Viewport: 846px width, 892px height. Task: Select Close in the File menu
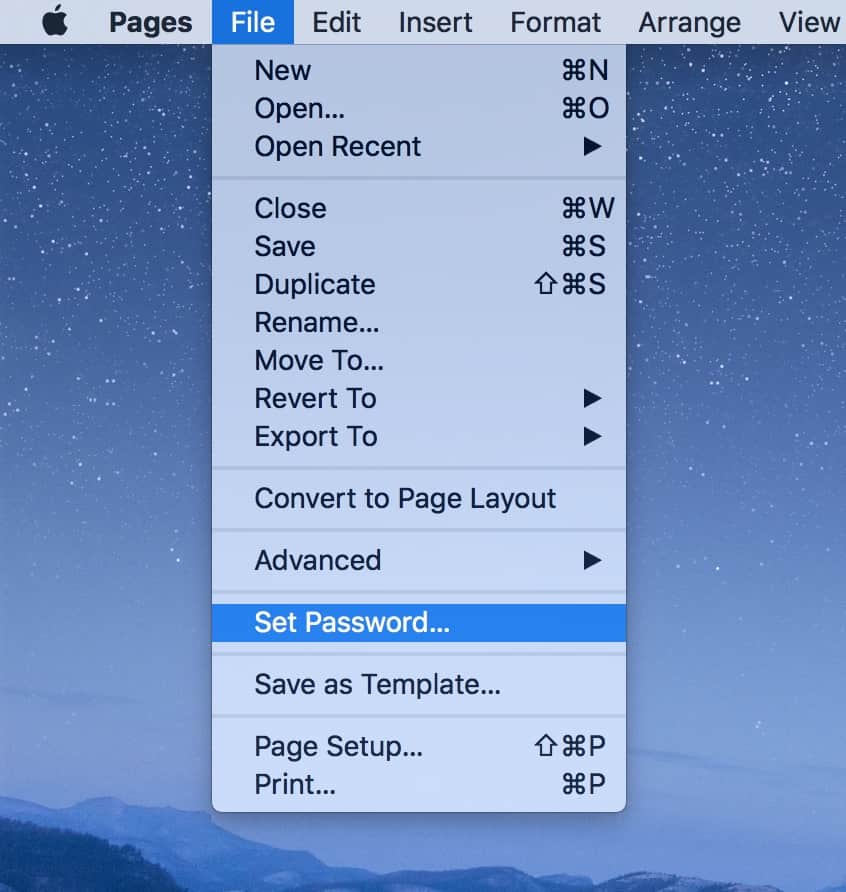[x=290, y=209]
